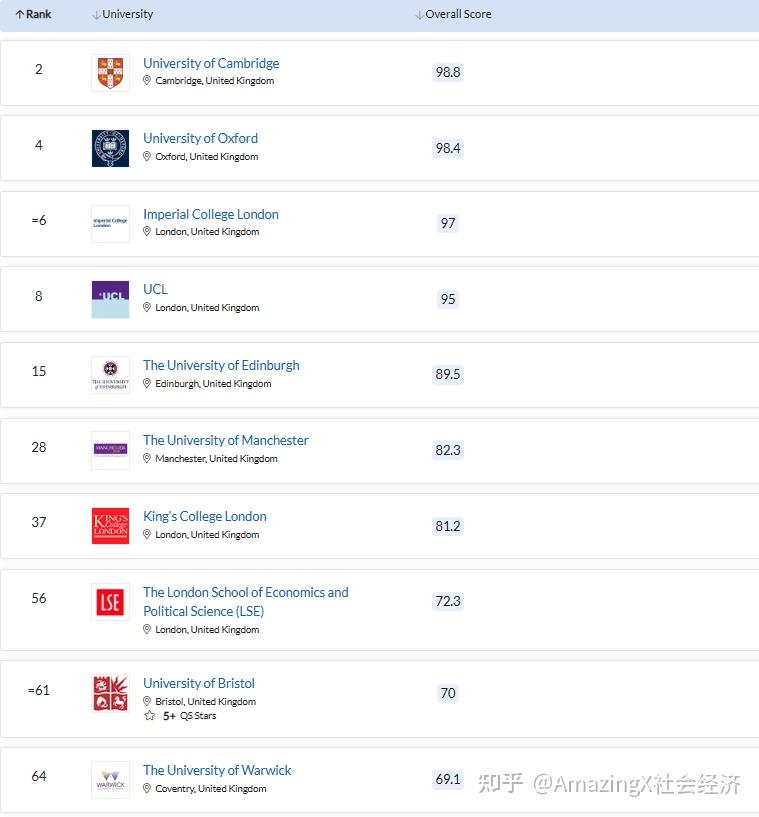Click the University of Bristol logo

coord(110,693)
